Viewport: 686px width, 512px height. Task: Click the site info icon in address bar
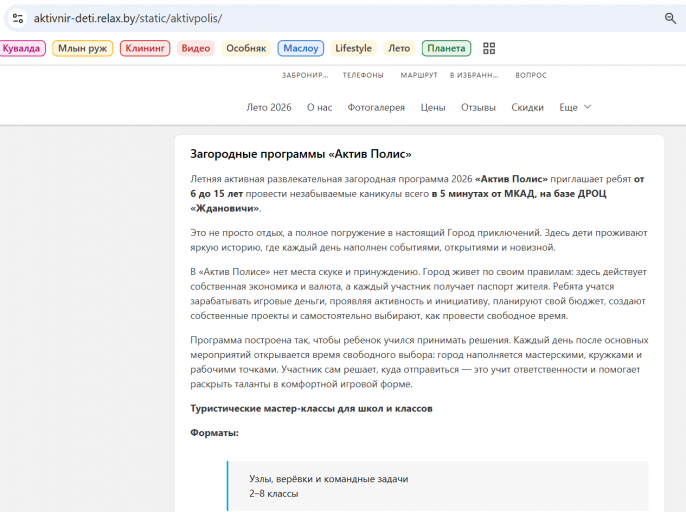point(18,18)
